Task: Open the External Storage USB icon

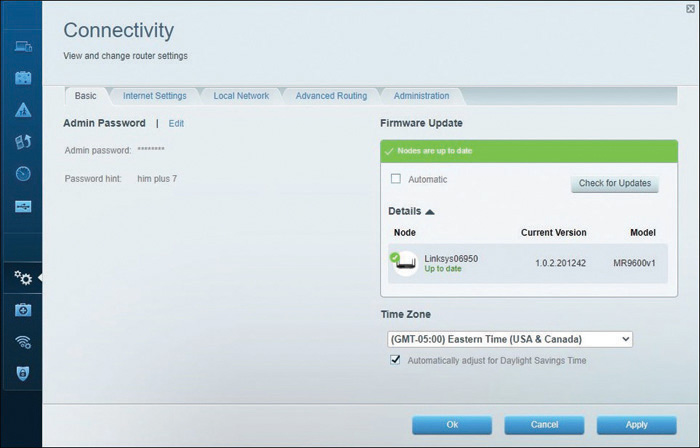Action: click(23, 206)
